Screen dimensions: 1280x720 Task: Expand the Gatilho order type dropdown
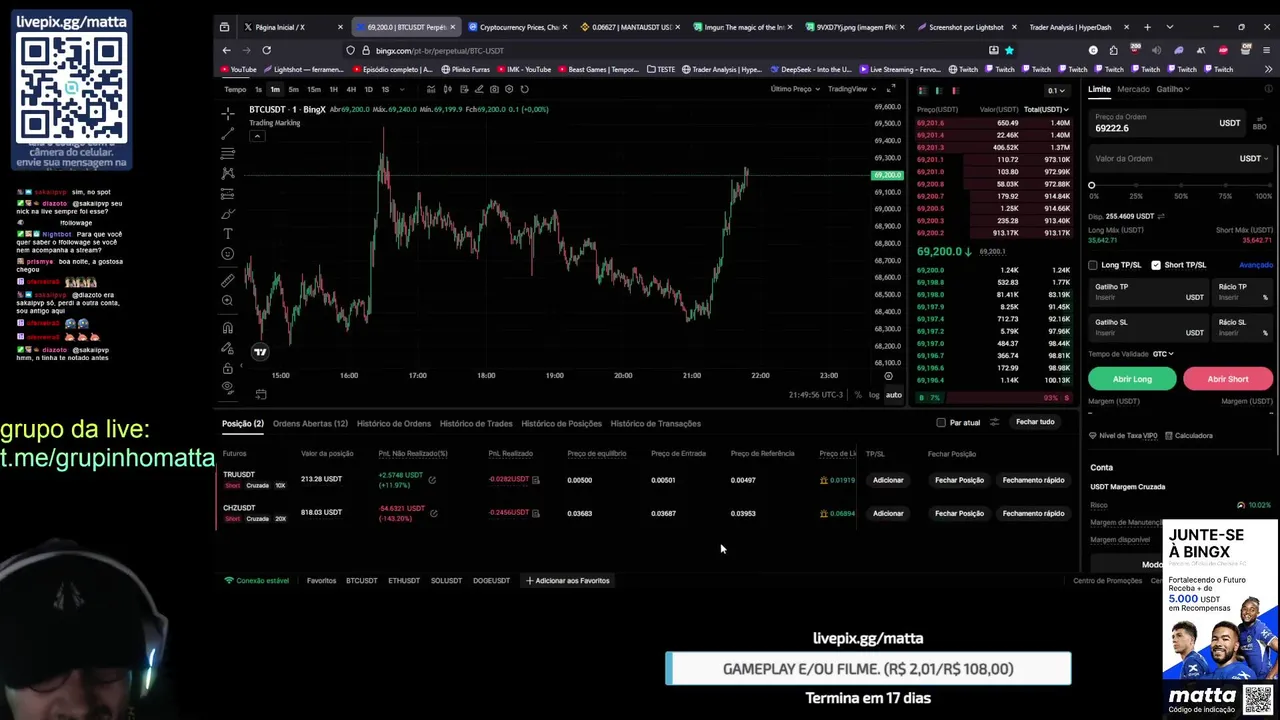pos(1173,89)
